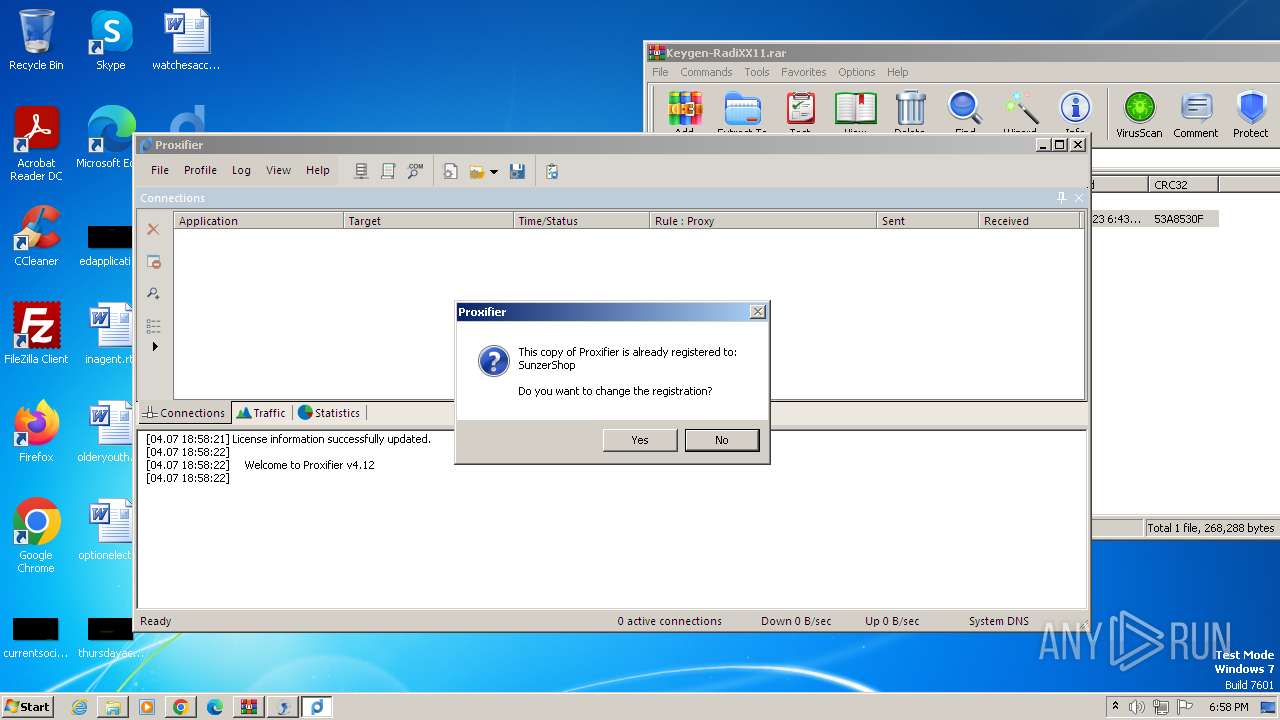The height and width of the screenshot is (720, 1280).
Task: Click the search connection magnifier icon
Action: click(153, 293)
